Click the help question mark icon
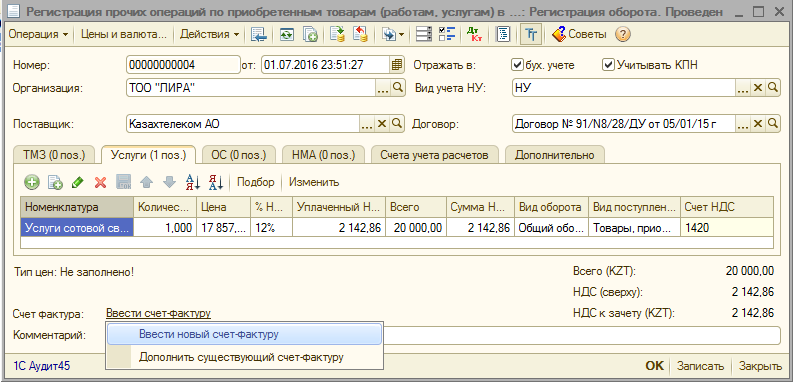793x383 pixels. pos(623,34)
